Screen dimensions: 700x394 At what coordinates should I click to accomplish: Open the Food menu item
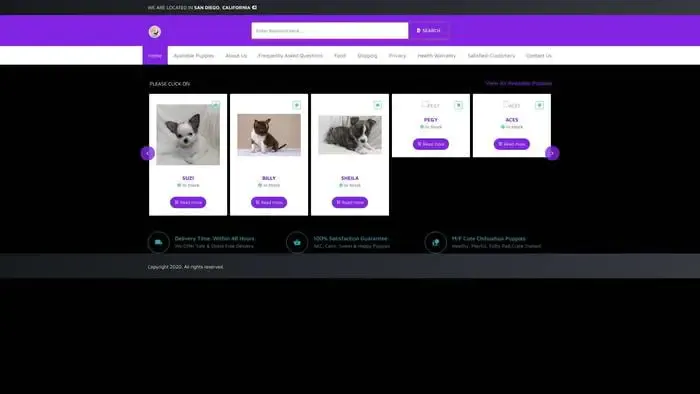(340, 56)
